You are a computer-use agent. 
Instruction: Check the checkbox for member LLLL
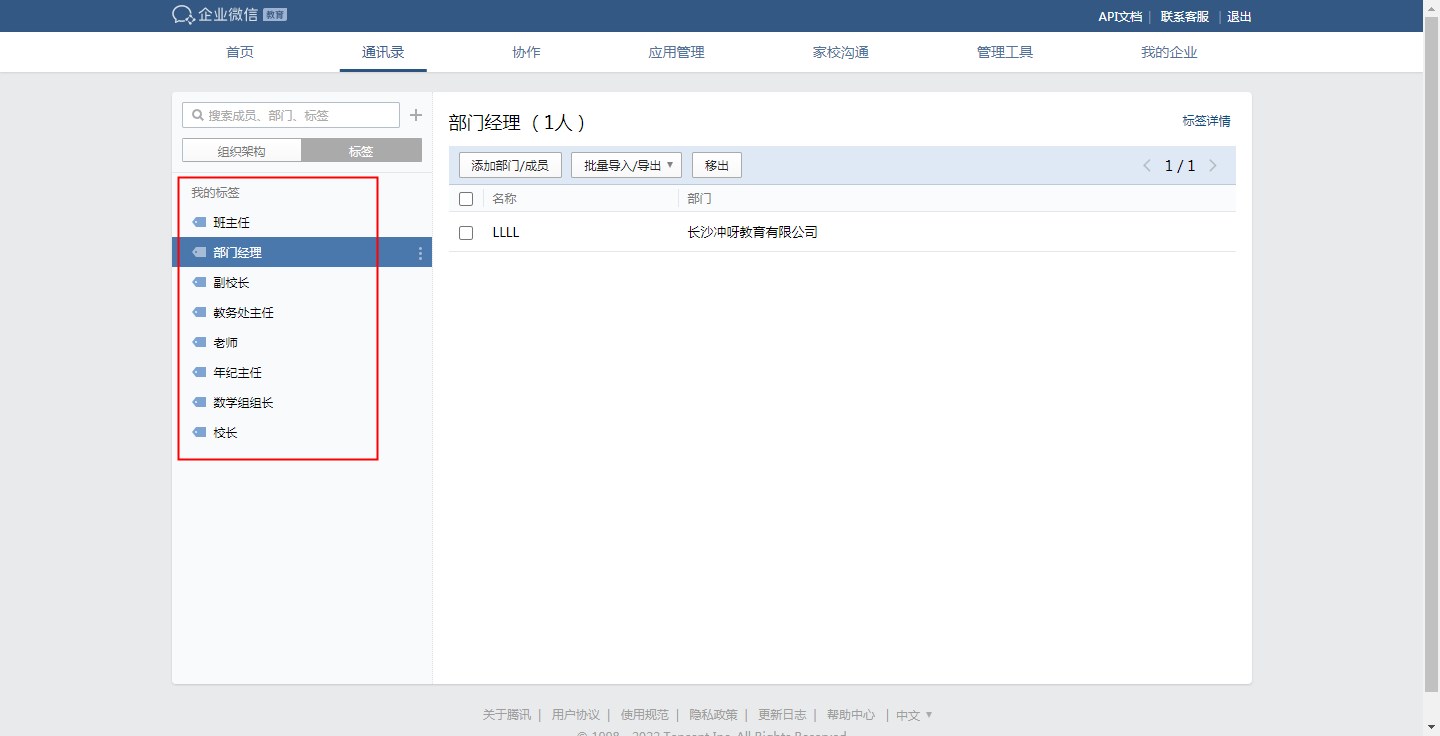point(466,233)
